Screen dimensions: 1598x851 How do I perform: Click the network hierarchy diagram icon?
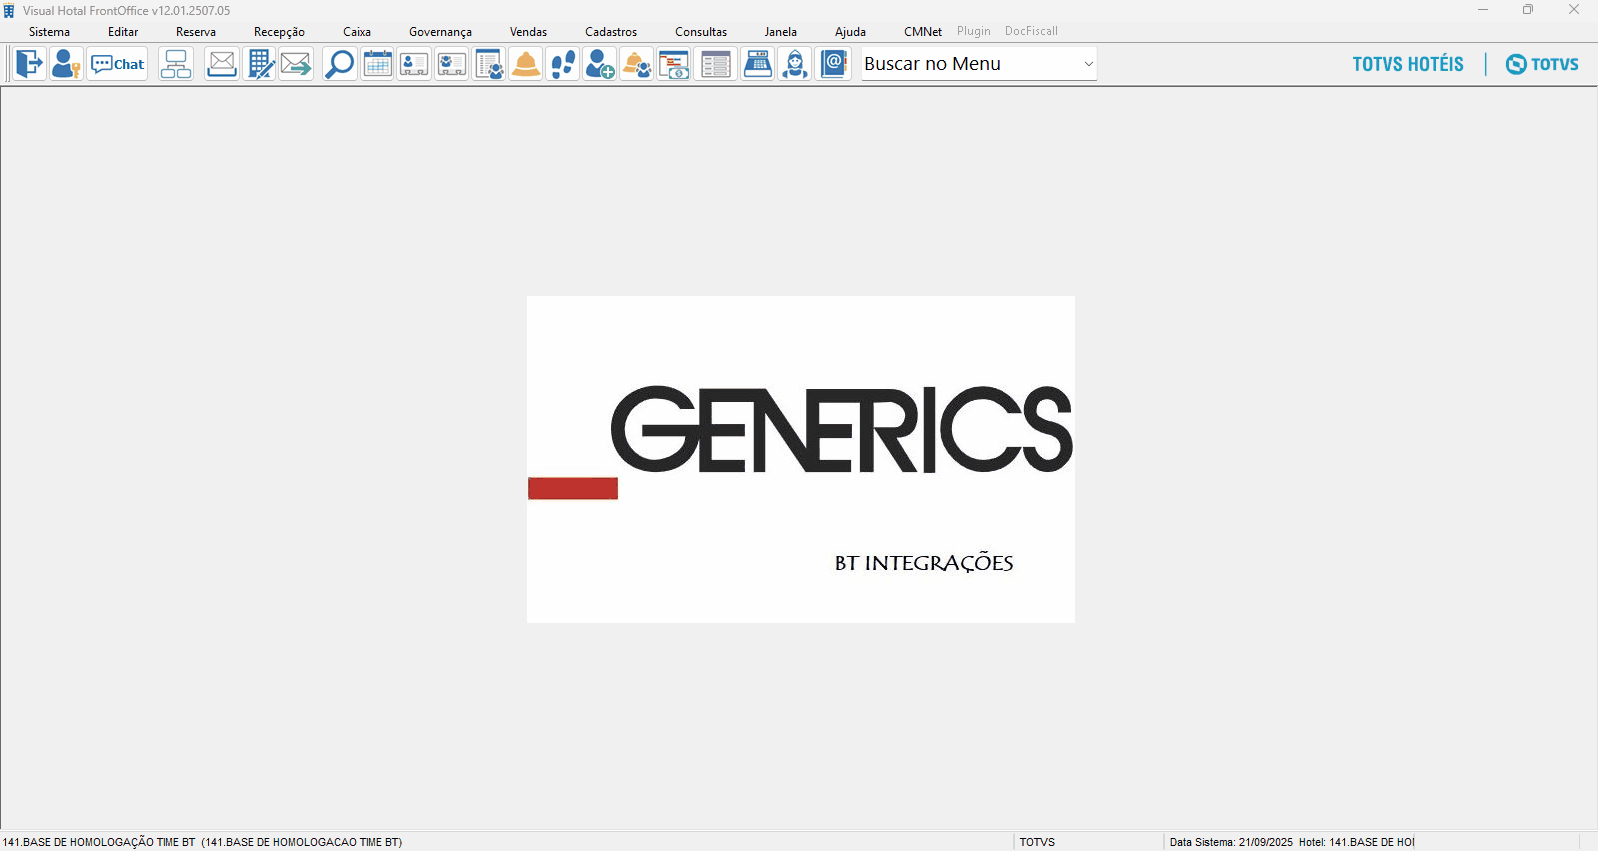pos(176,64)
